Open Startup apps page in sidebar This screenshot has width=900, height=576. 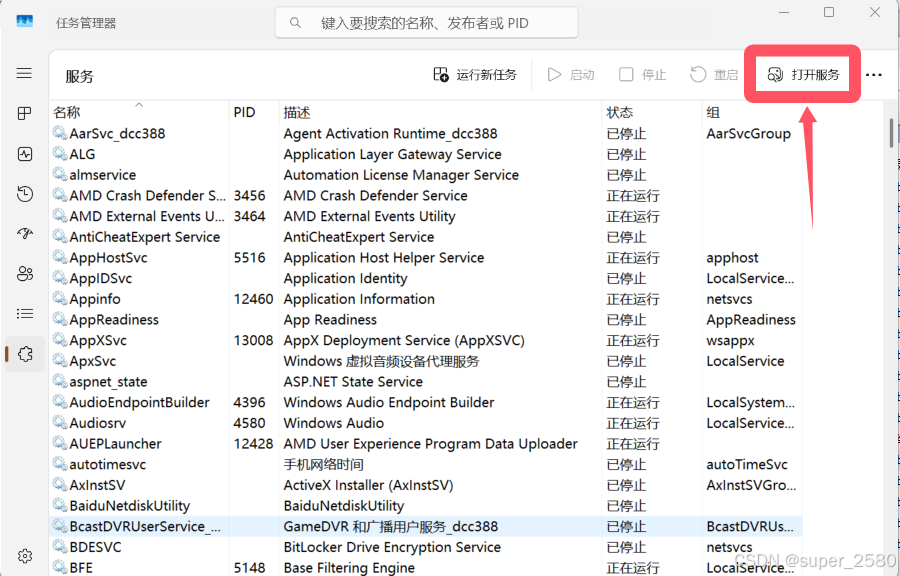25,233
